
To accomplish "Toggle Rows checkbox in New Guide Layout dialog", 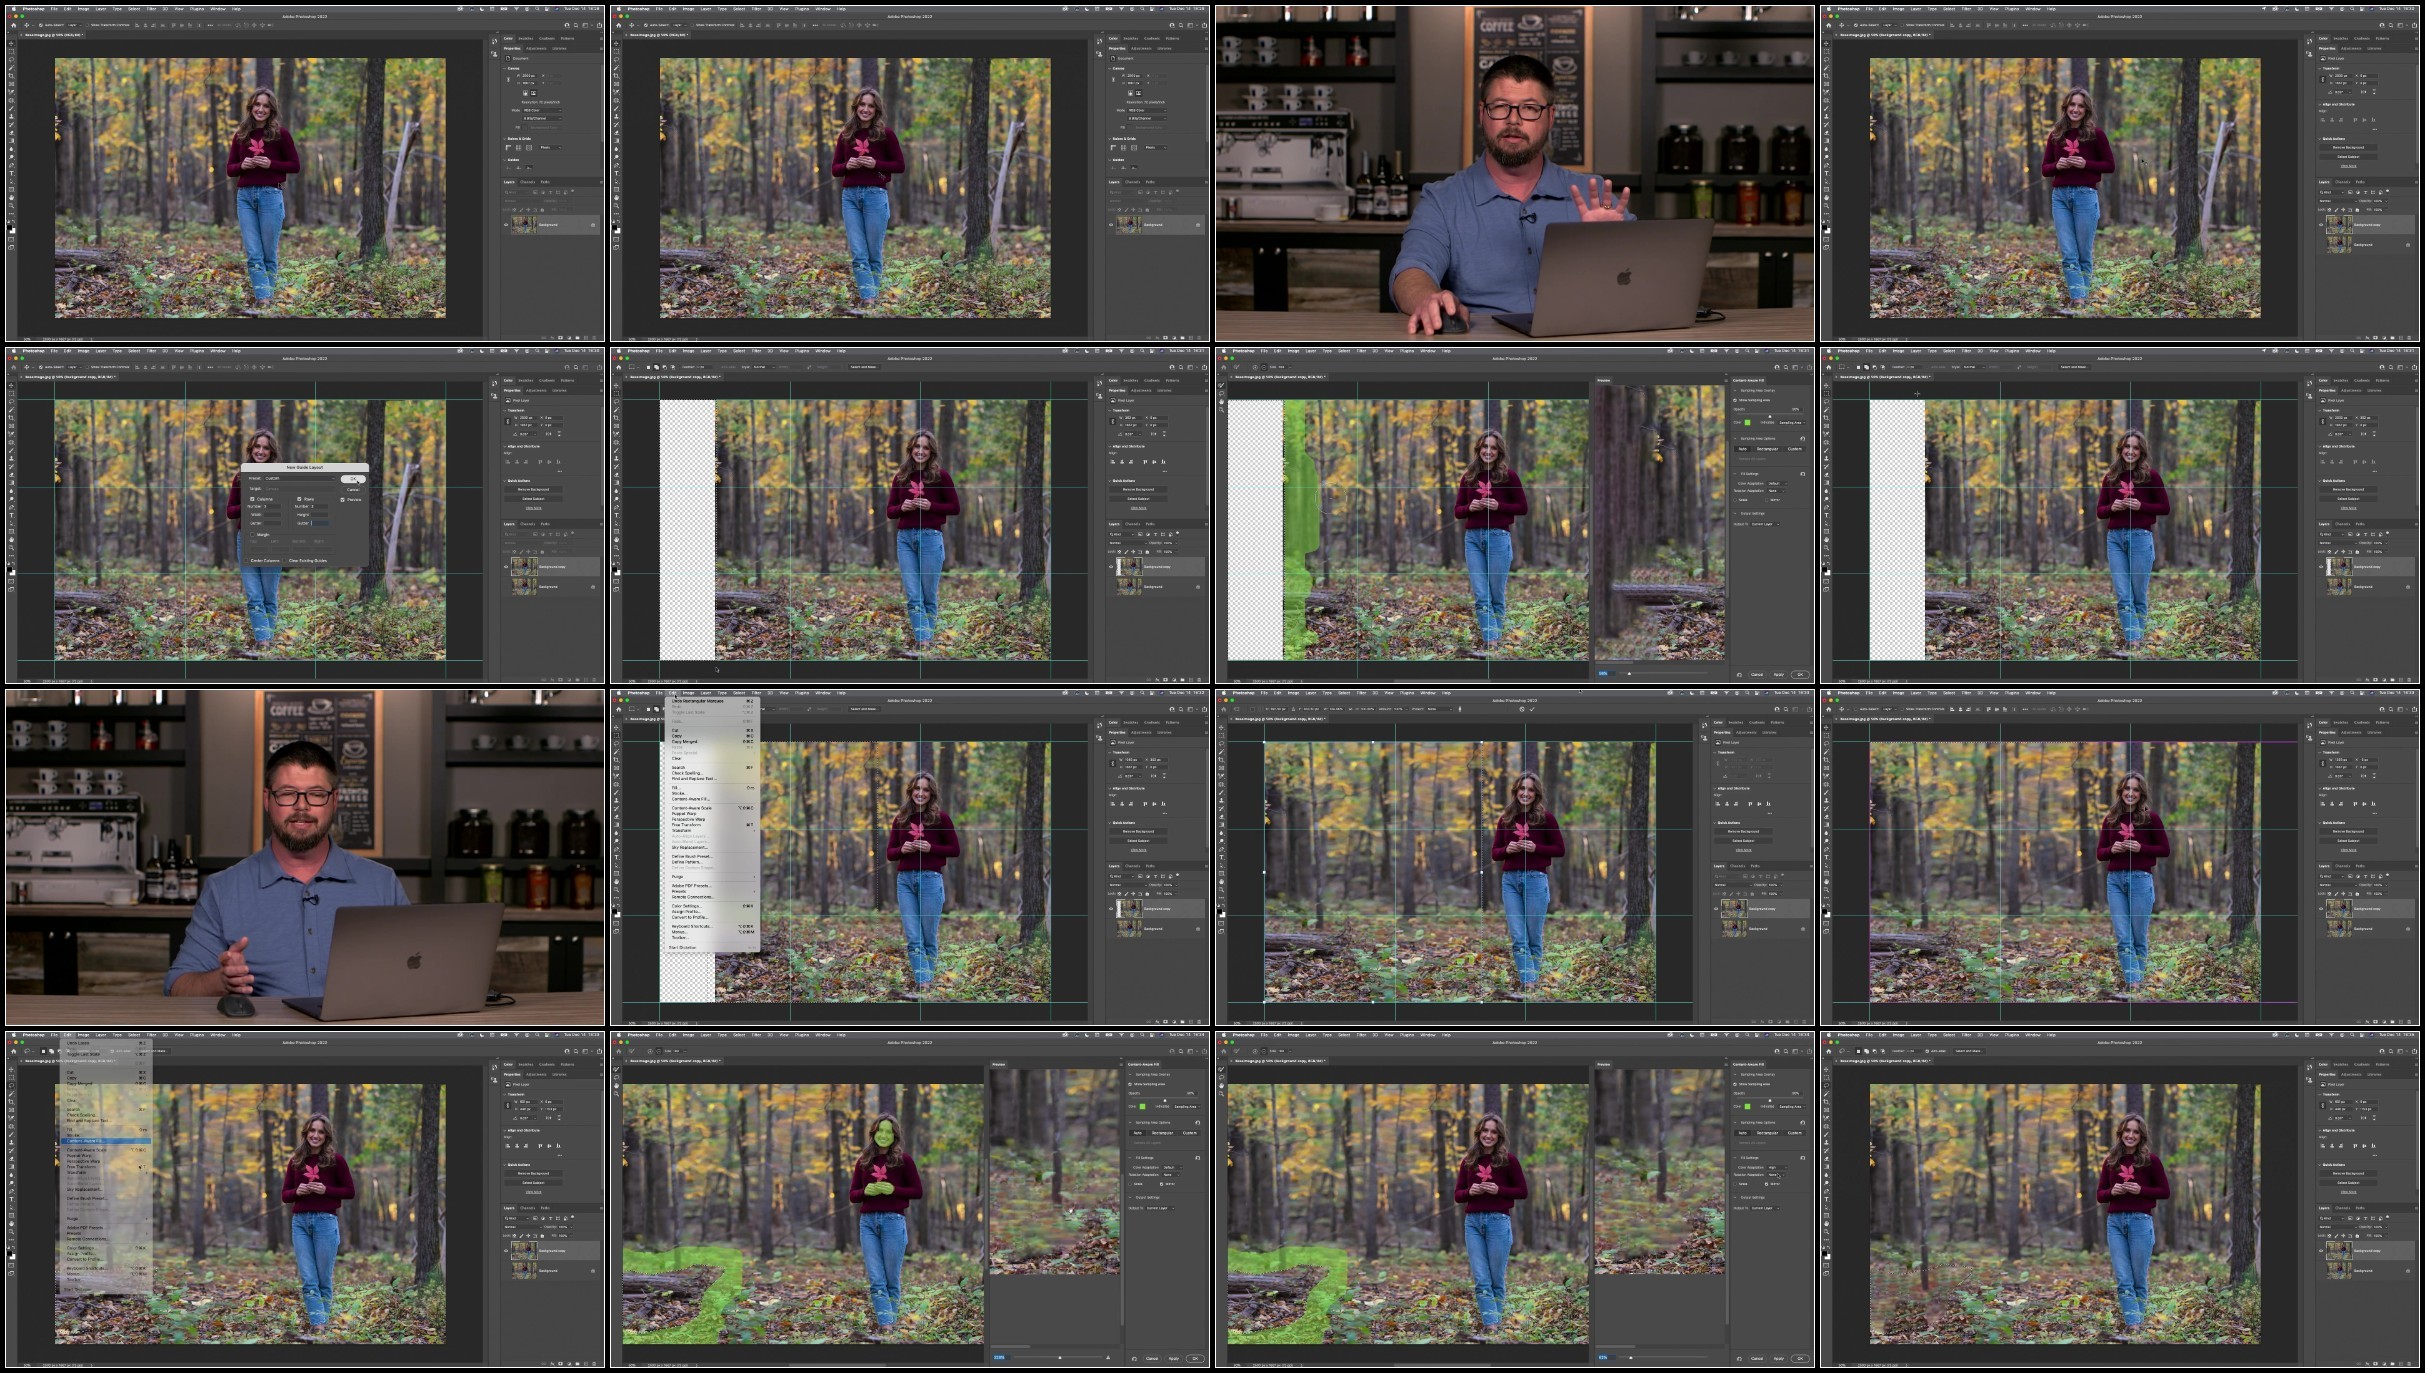I will click(299, 499).
